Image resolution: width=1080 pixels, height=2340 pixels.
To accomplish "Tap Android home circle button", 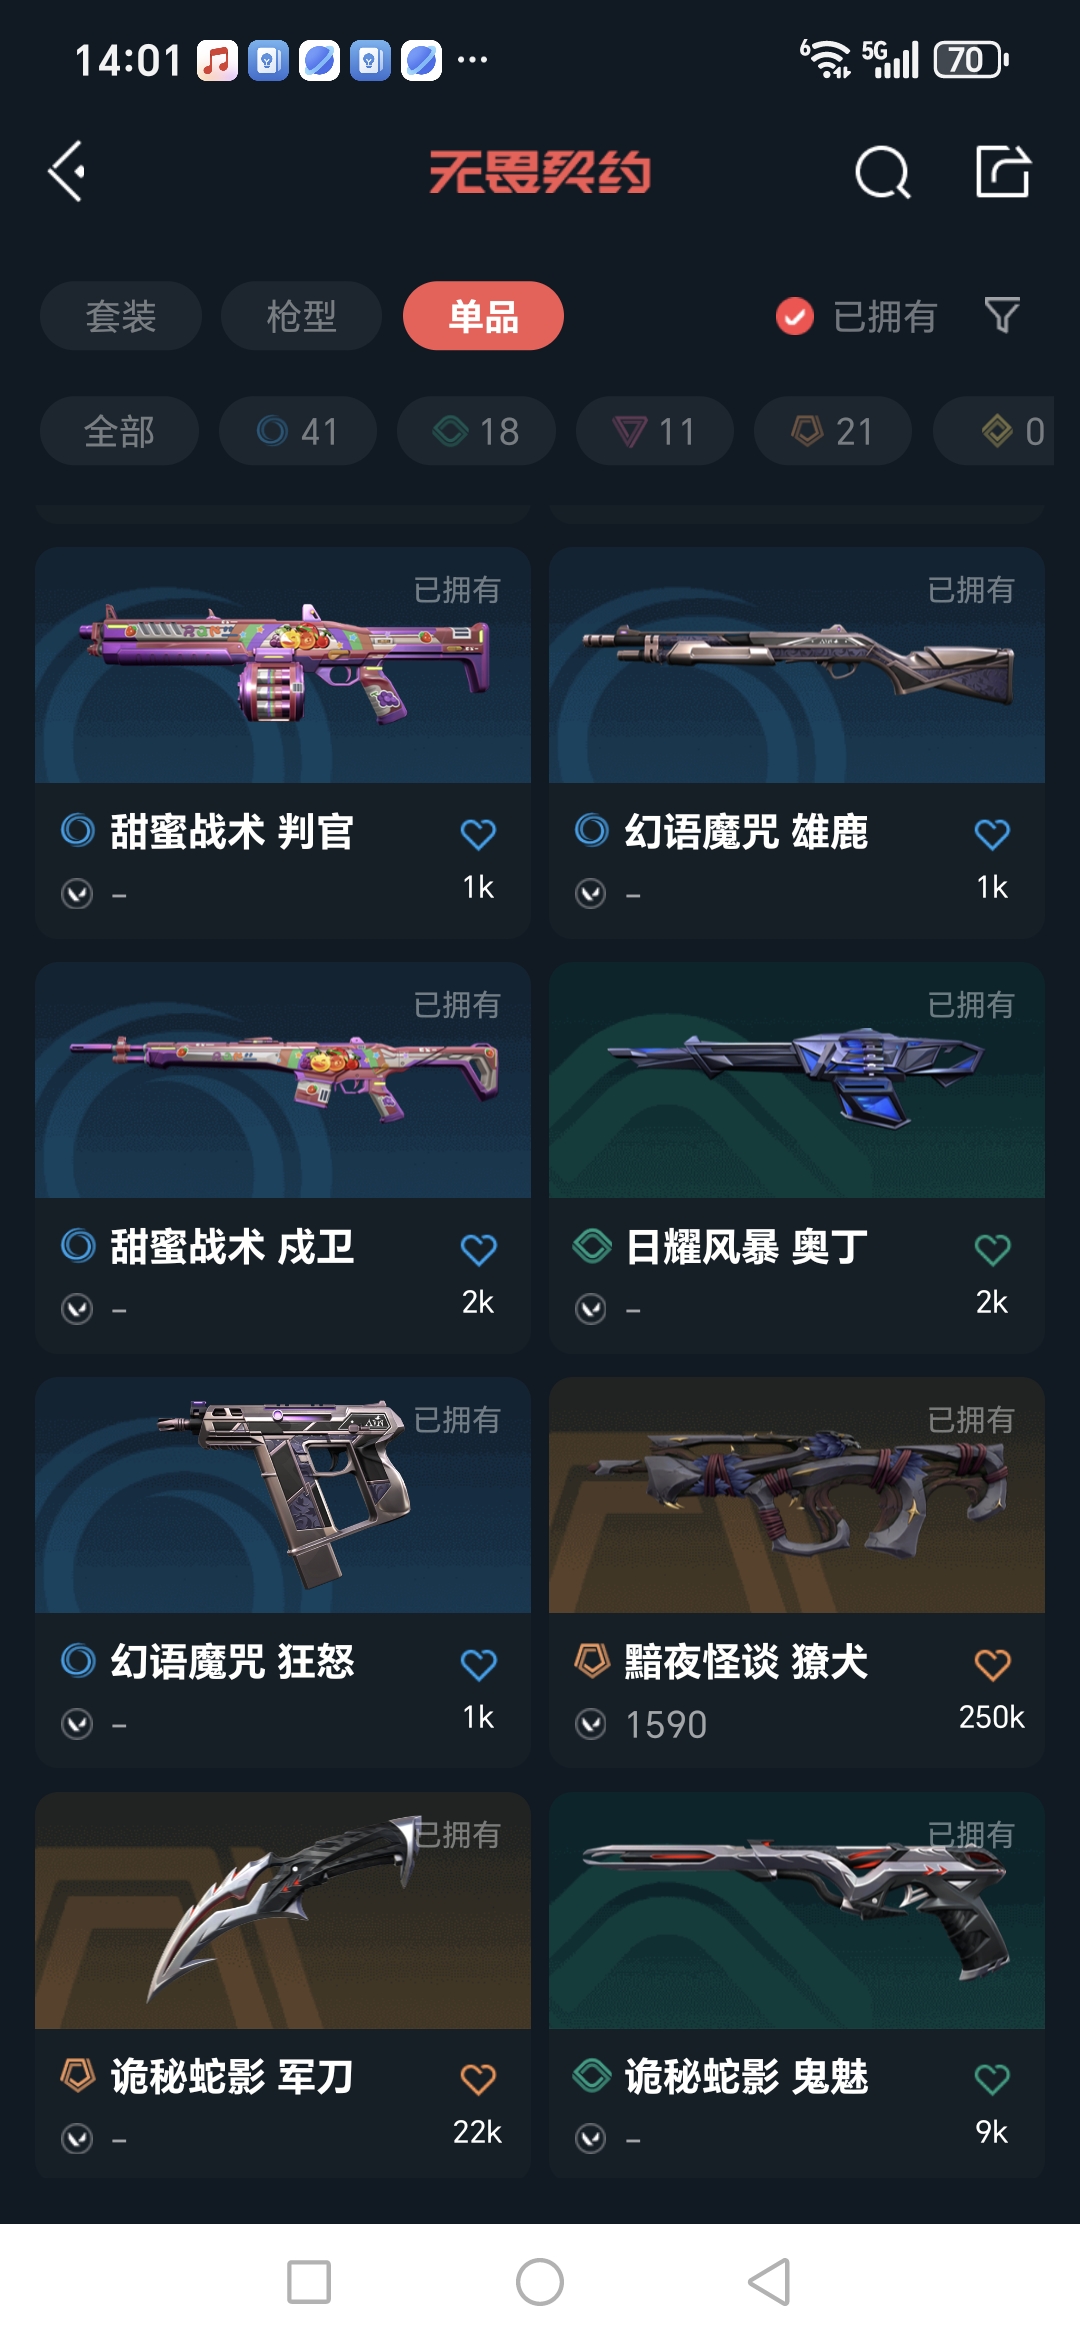I will click(540, 2282).
